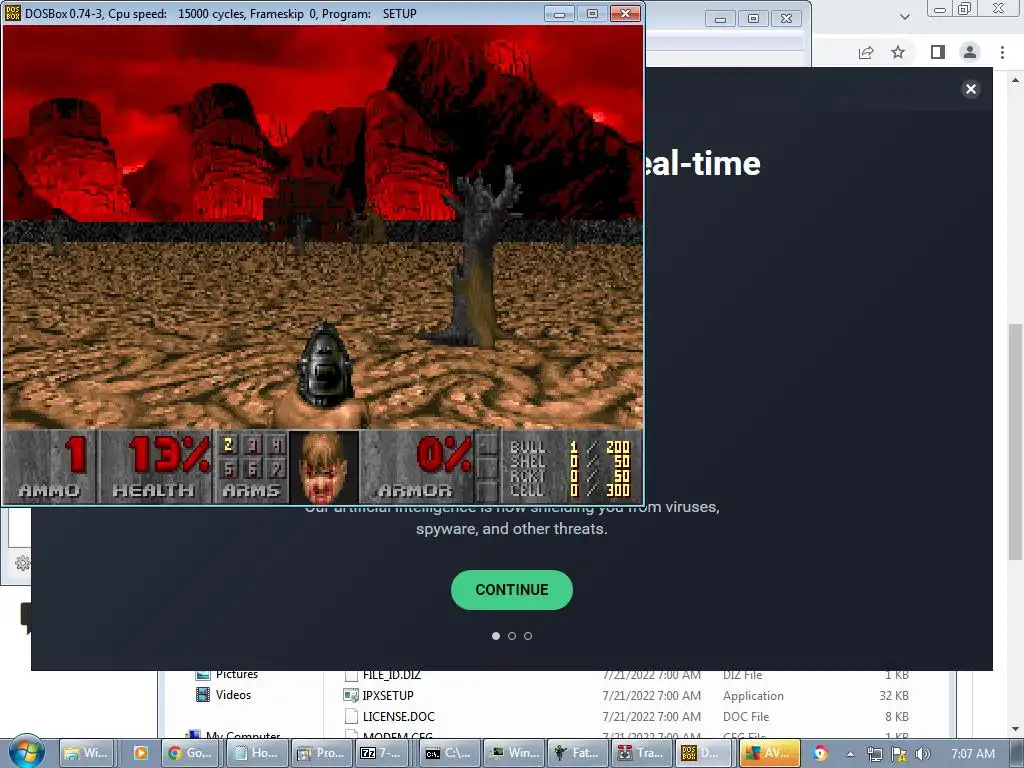Switch to the AVG taskbar item
This screenshot has height=768, width=1024.
[x=770, y=753]
